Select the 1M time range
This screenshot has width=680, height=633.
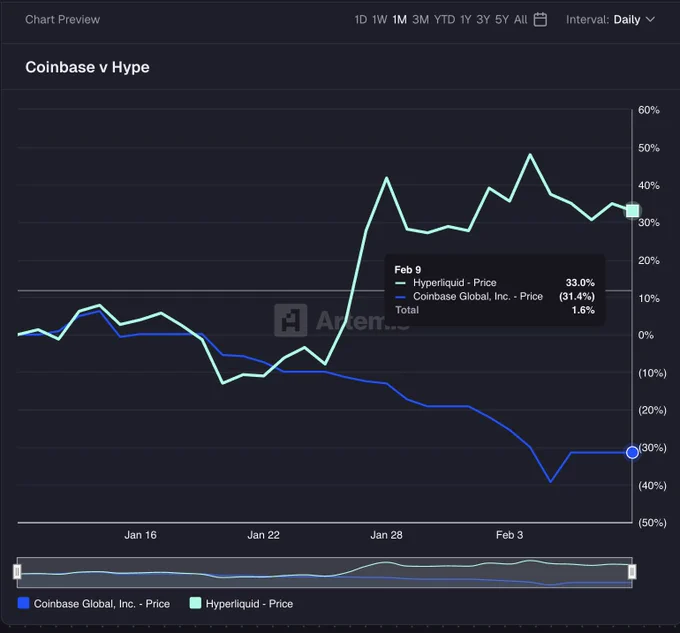point(399,20)
